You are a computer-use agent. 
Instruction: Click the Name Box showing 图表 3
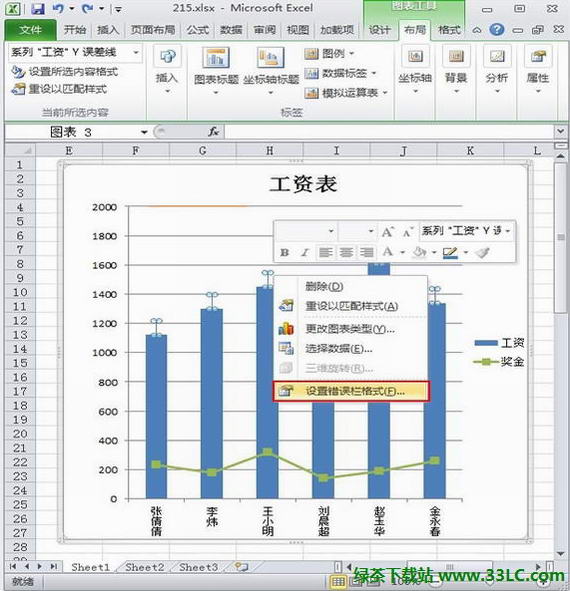point(72,132)
